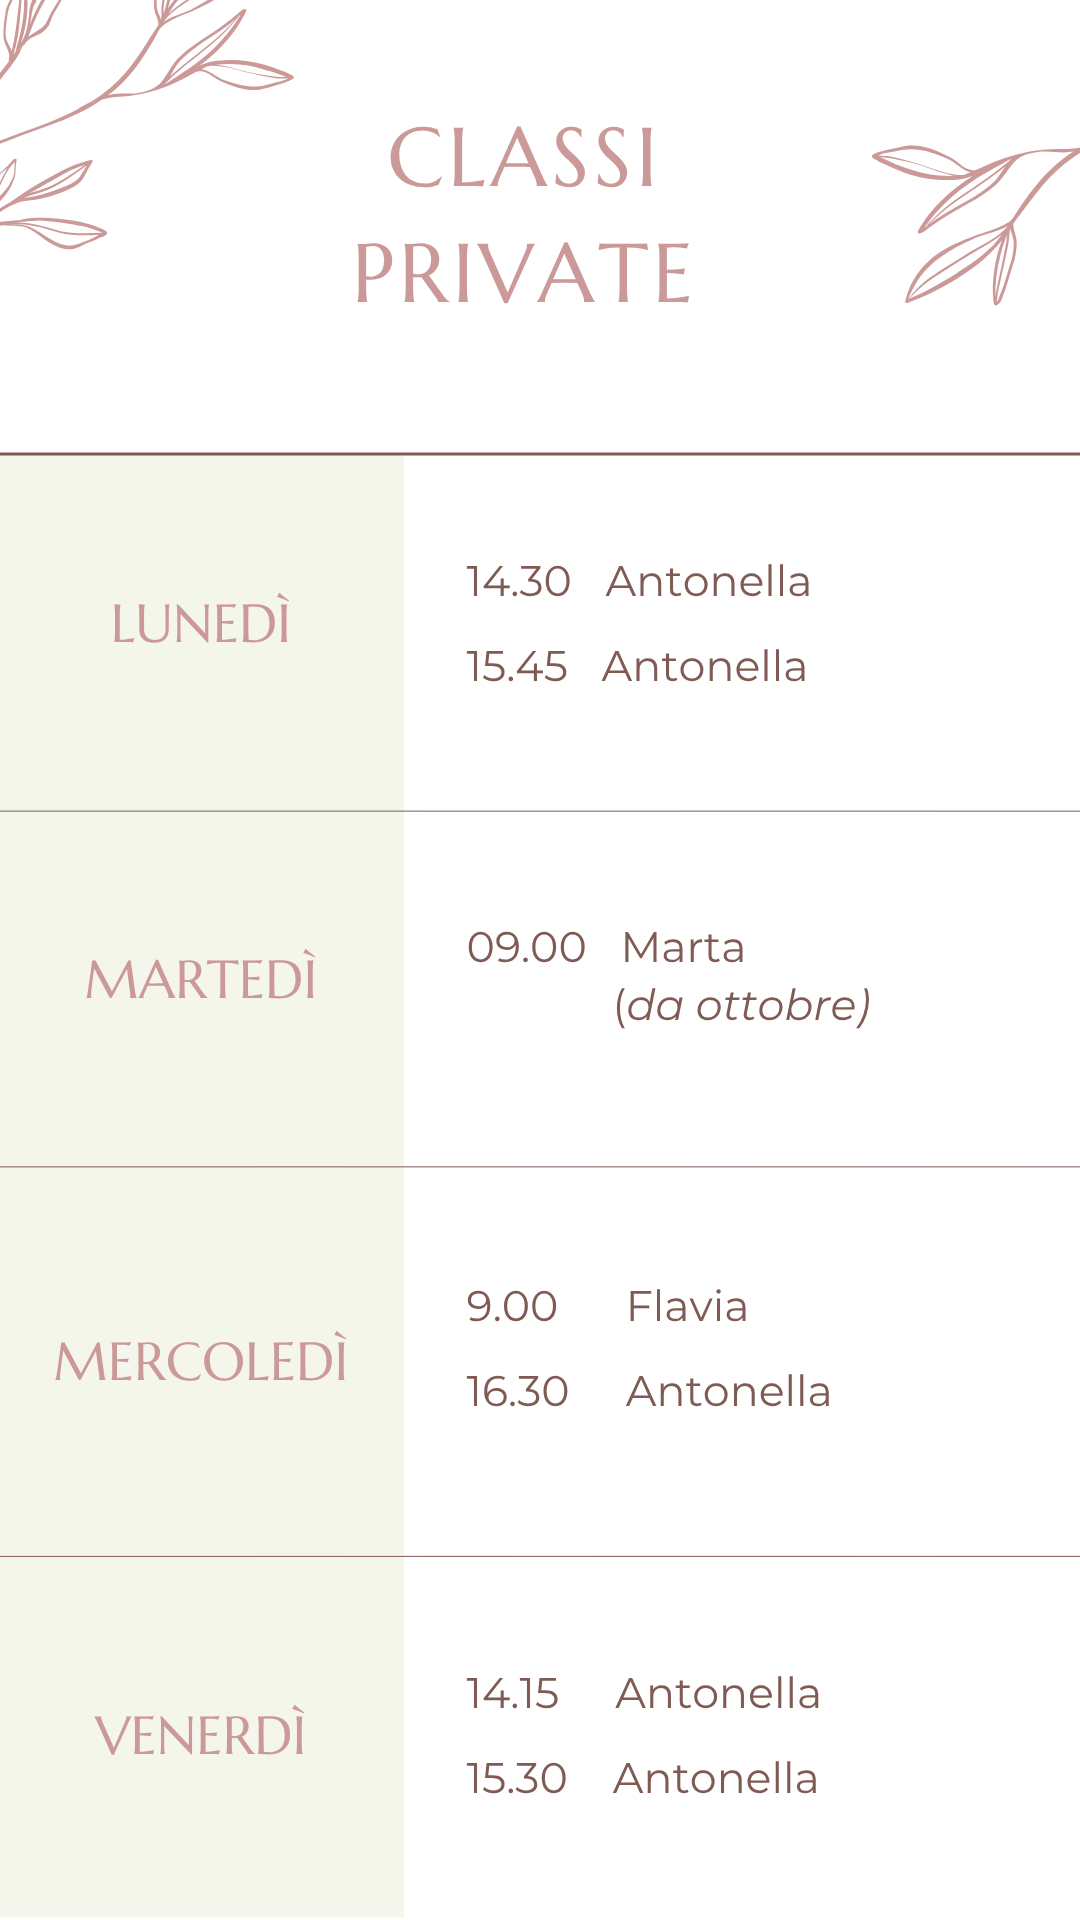Click the VENERDÌ day label
Image resolution: width=1080 pixels, height=1920 pixels.
tap(200, 1733)
